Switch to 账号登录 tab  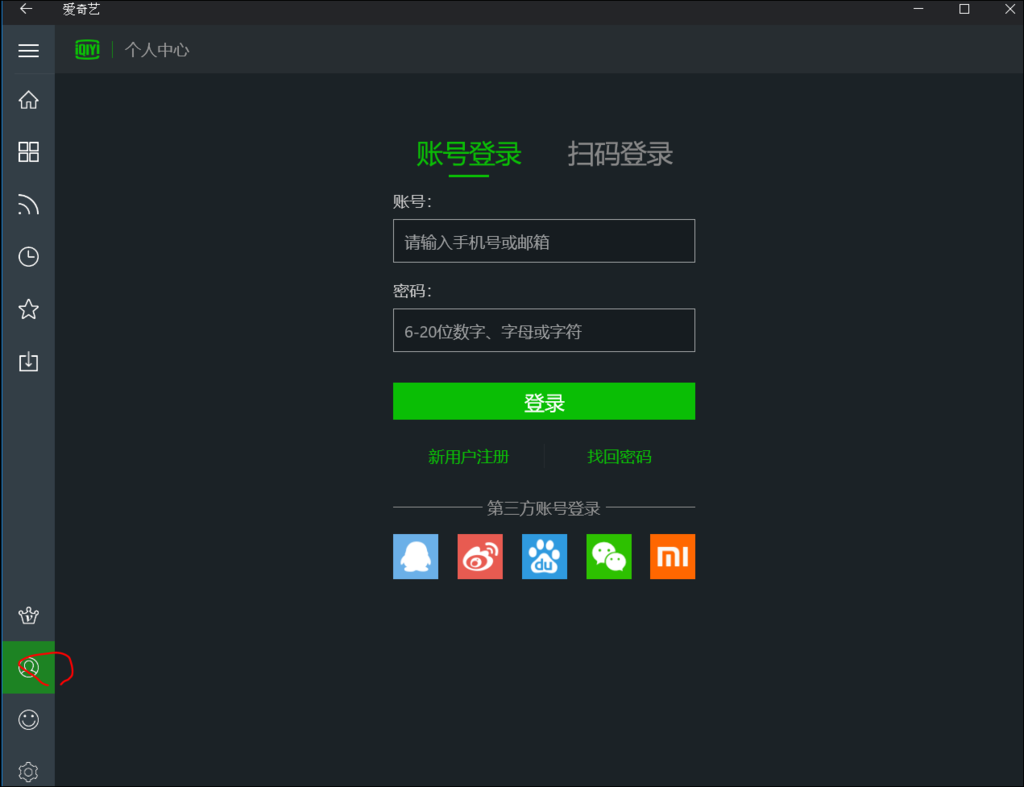[468, 154]
